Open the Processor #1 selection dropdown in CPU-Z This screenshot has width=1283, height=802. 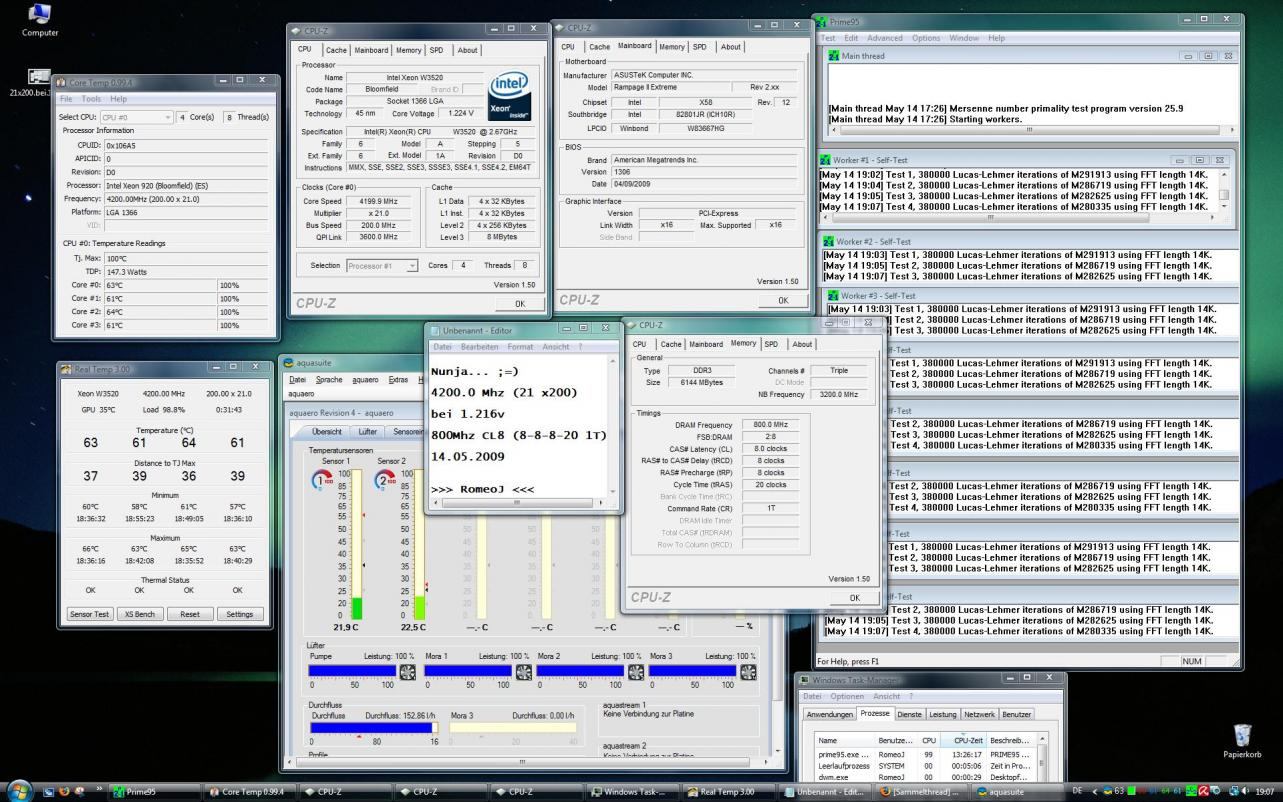tap(383, 266)
